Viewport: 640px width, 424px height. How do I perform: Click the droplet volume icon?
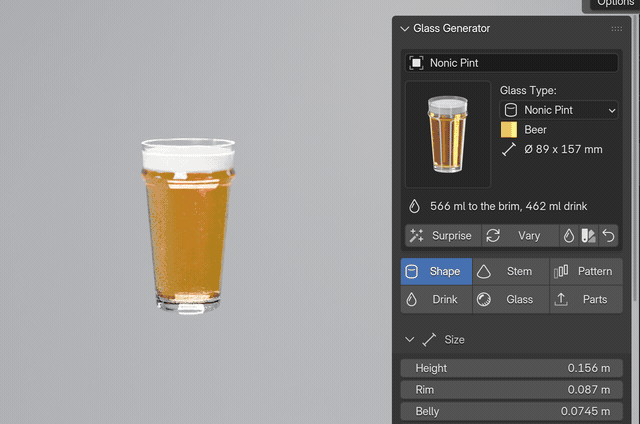click(414, 206)
